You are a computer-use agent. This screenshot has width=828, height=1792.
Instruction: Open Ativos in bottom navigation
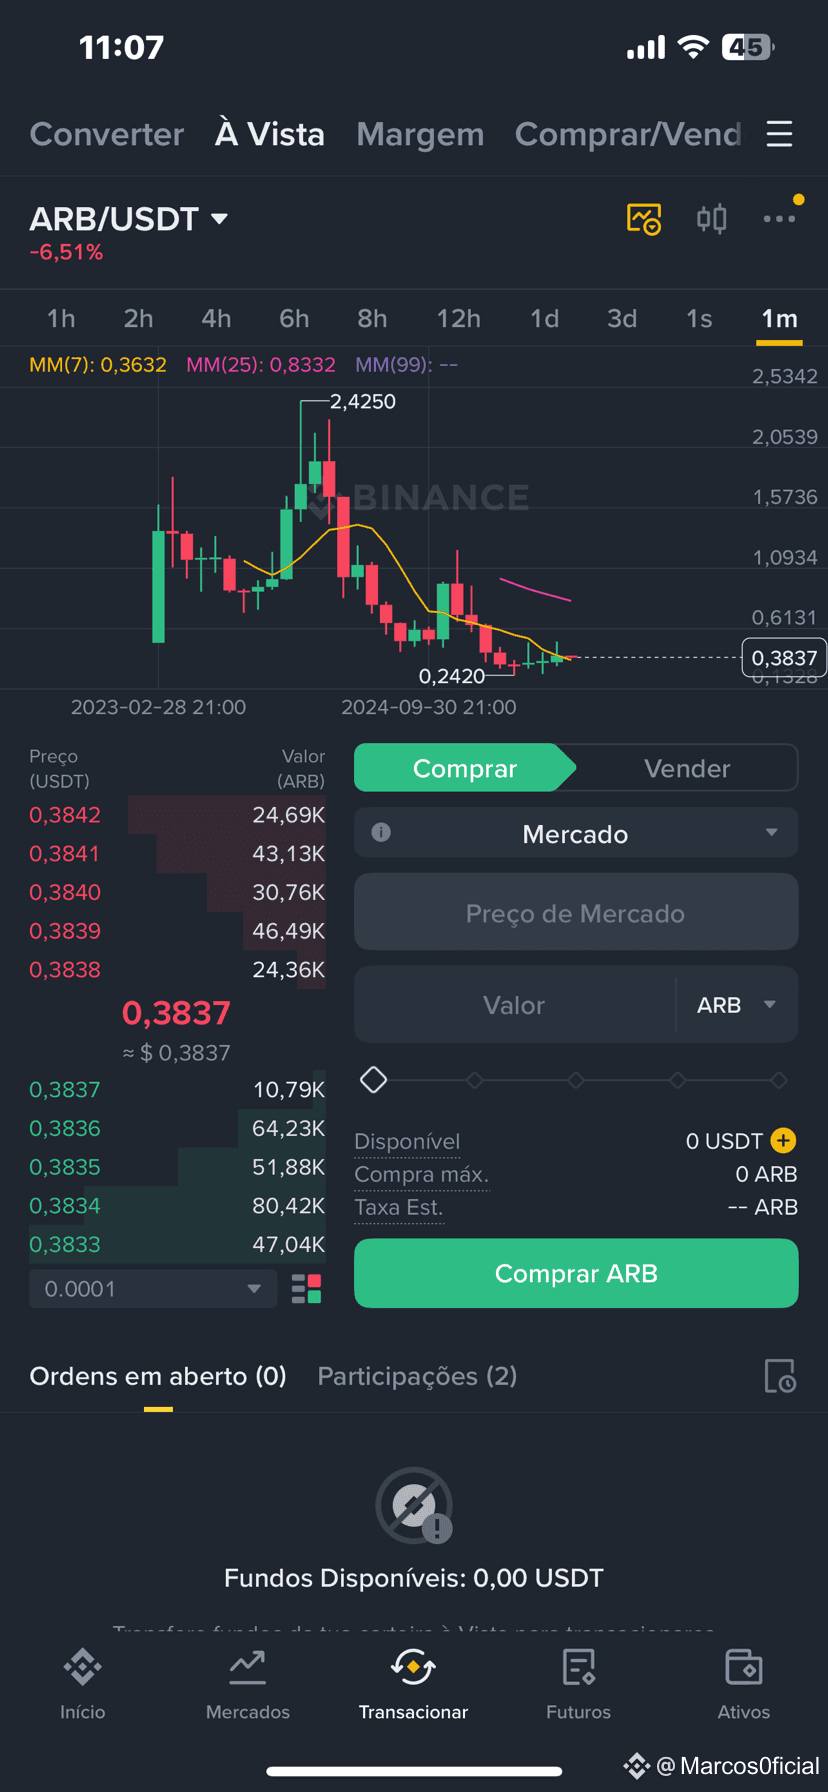tap(744, 1685)
